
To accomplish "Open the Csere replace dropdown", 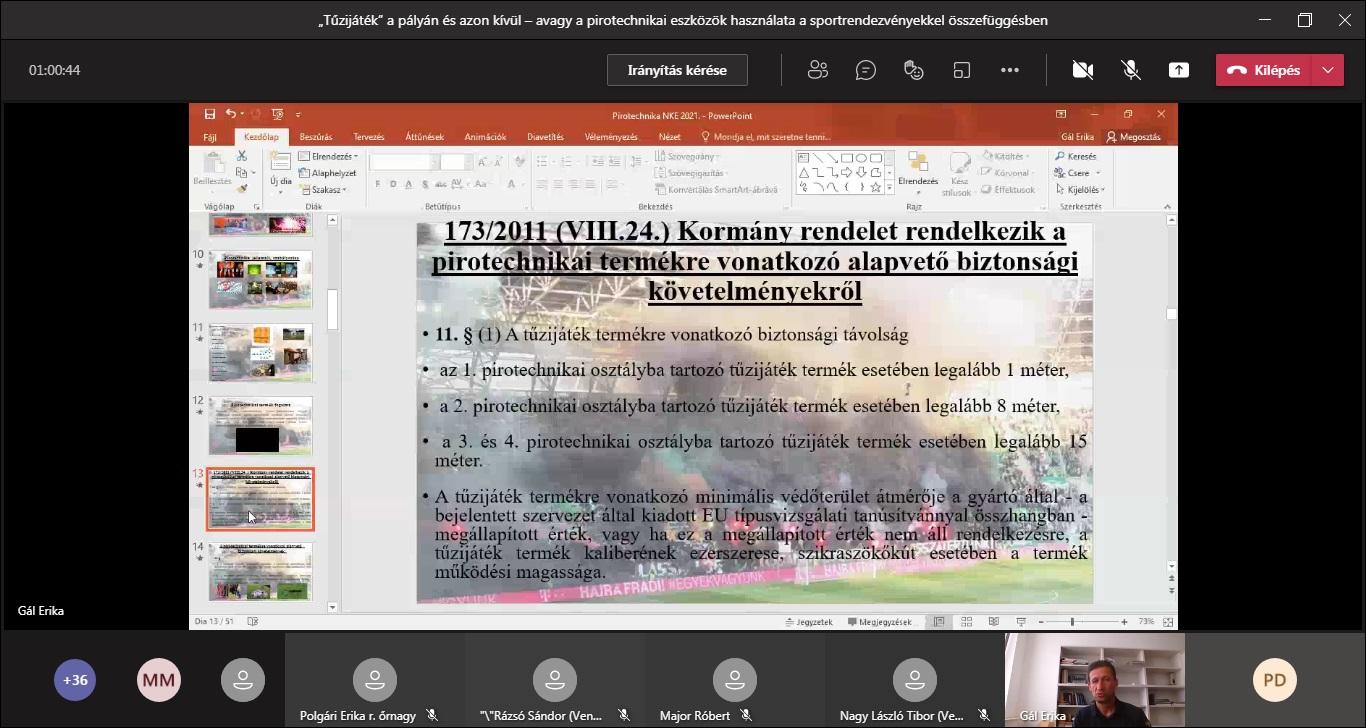I will coord(1076,173).
